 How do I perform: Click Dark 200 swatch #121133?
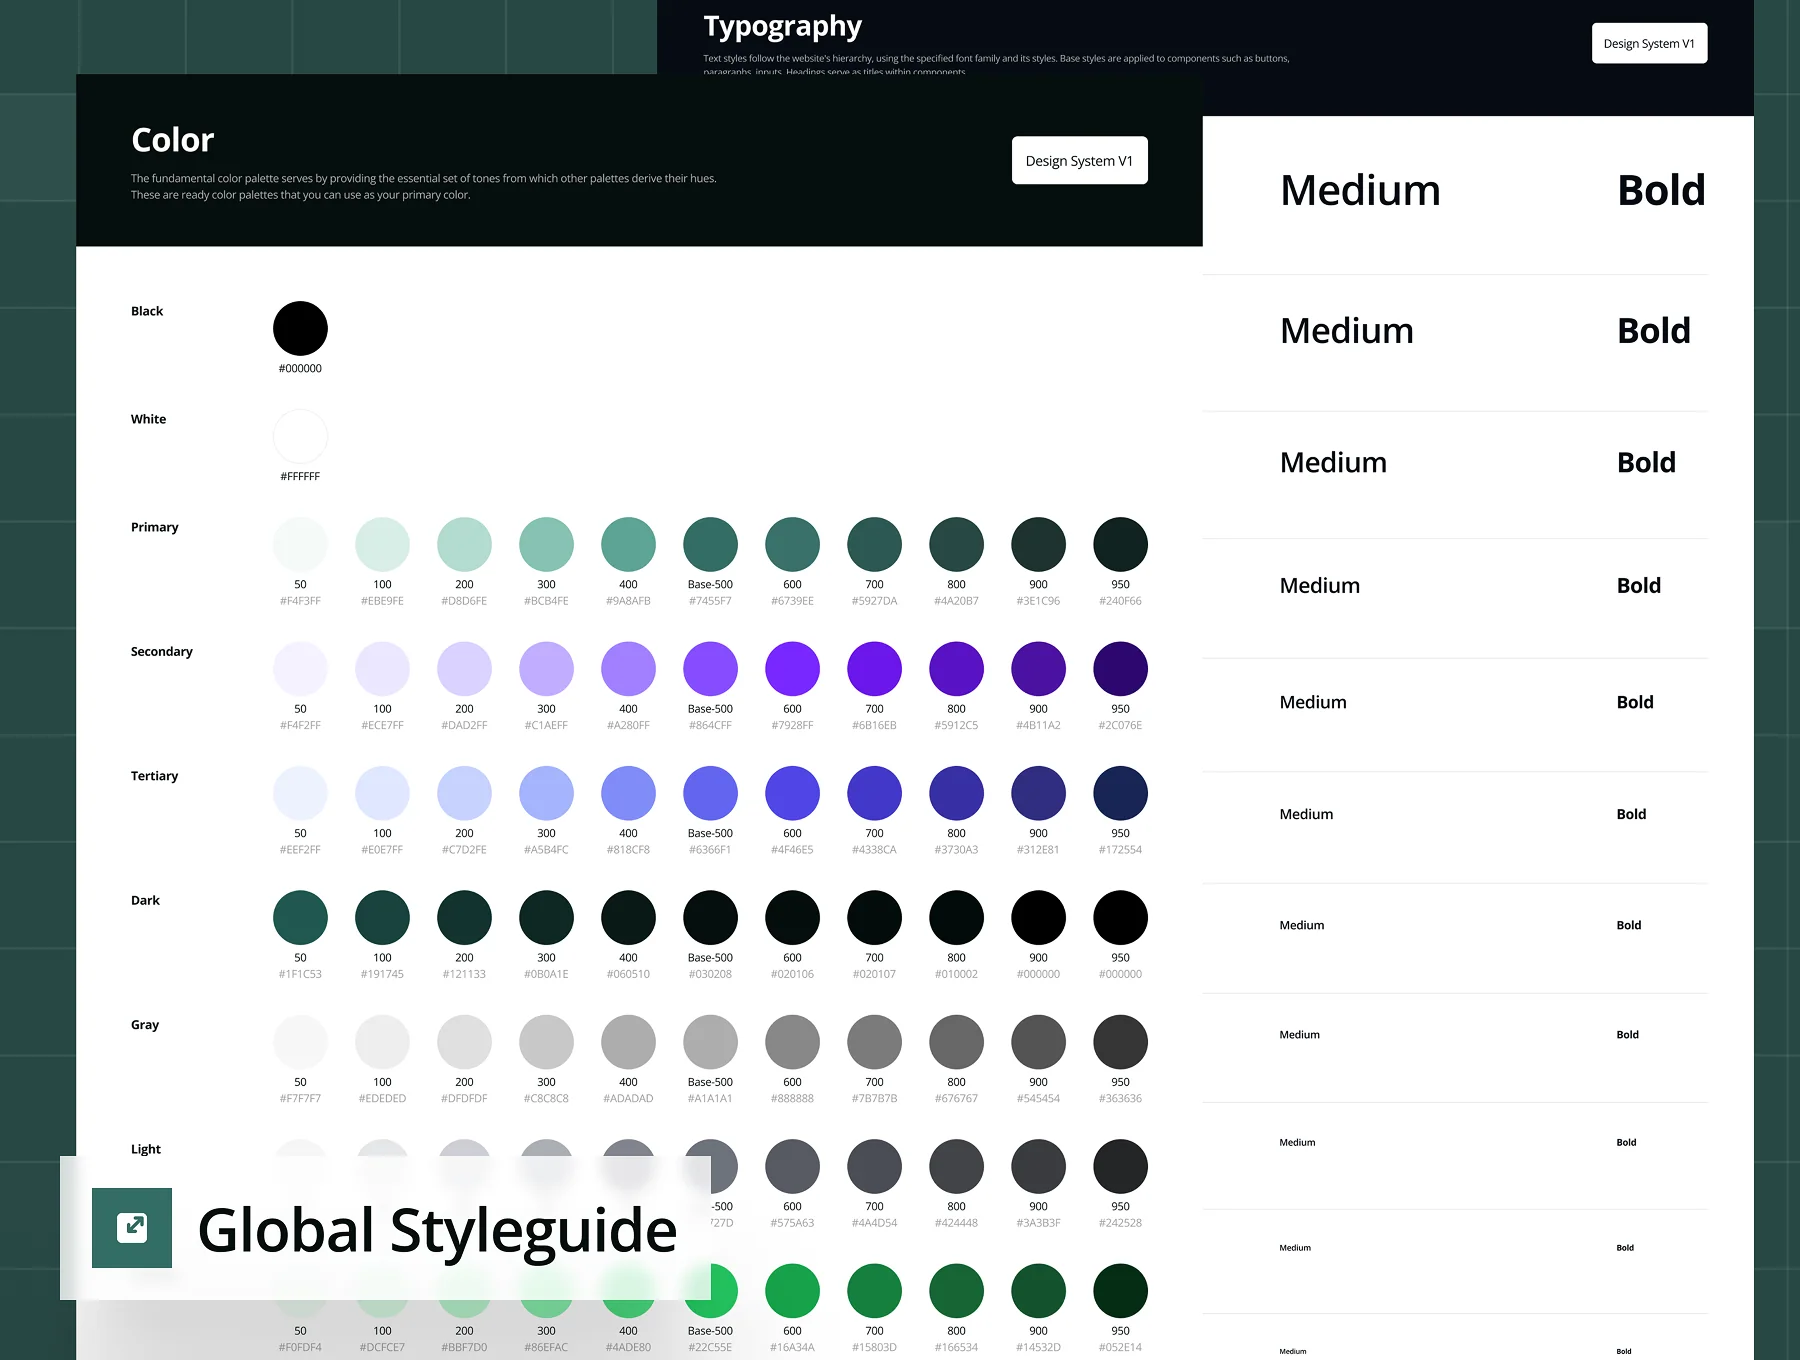464,918
